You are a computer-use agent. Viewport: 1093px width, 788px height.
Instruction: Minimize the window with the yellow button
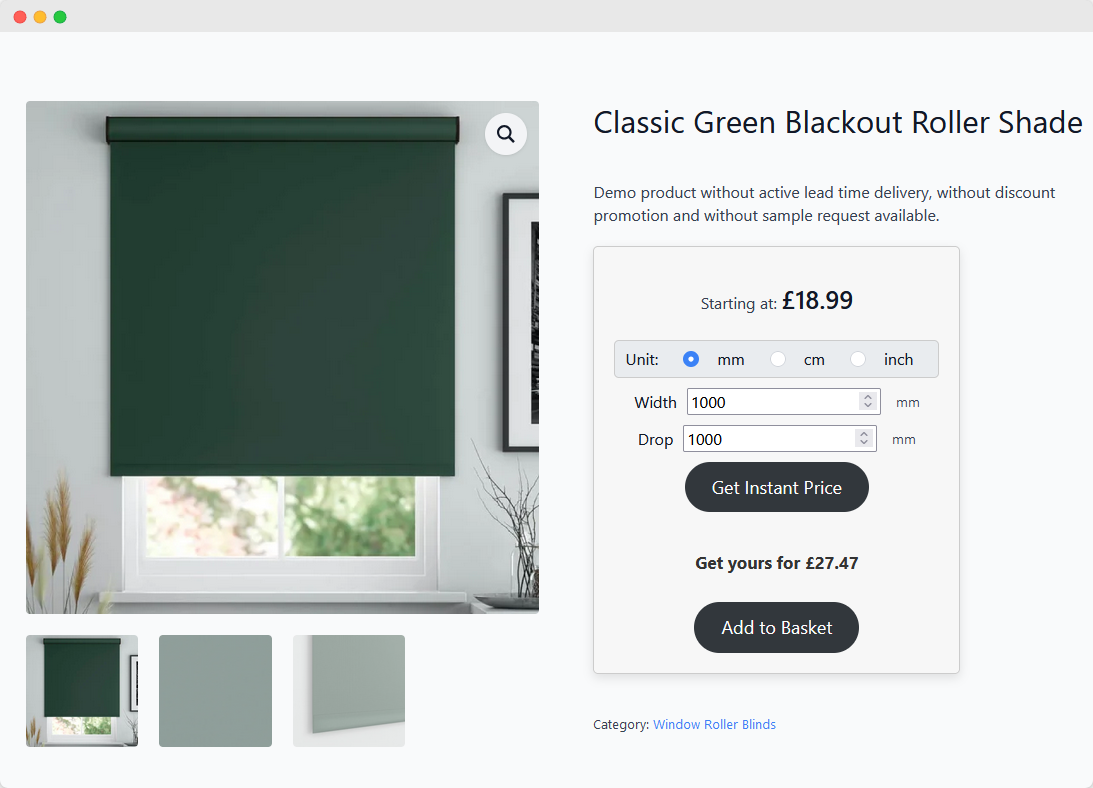click(40, 17)
